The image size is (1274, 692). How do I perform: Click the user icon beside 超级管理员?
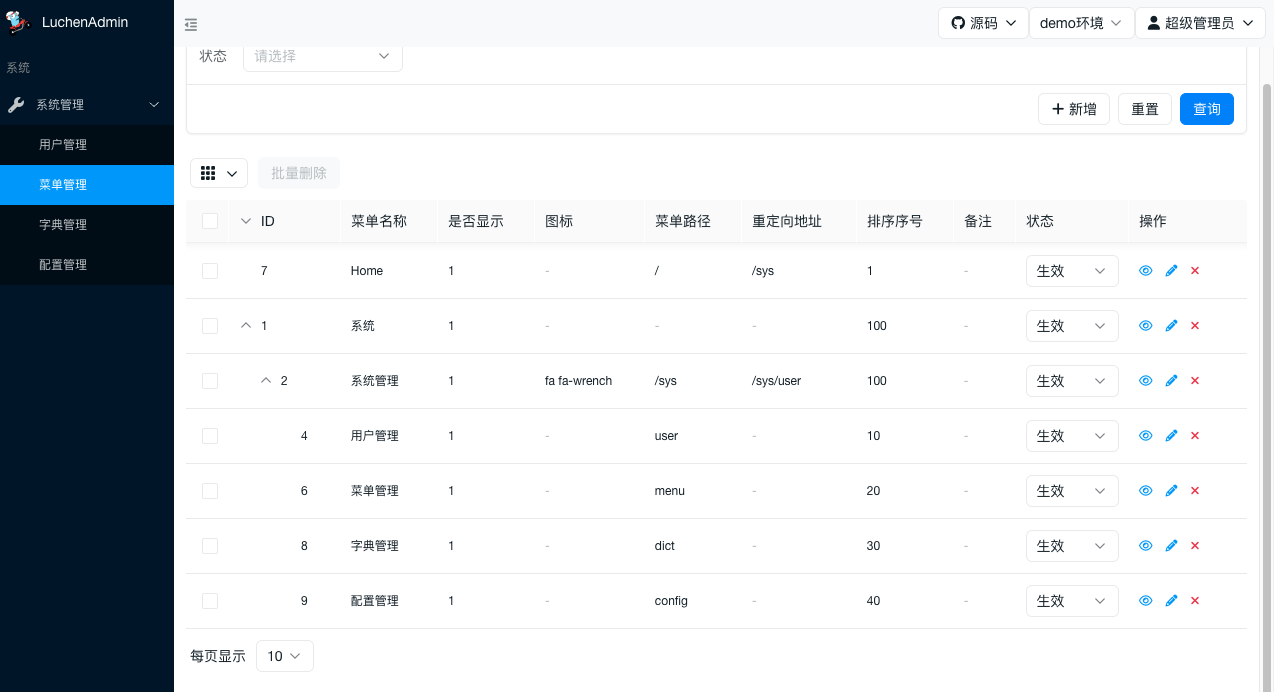(x=1154, y=22)
